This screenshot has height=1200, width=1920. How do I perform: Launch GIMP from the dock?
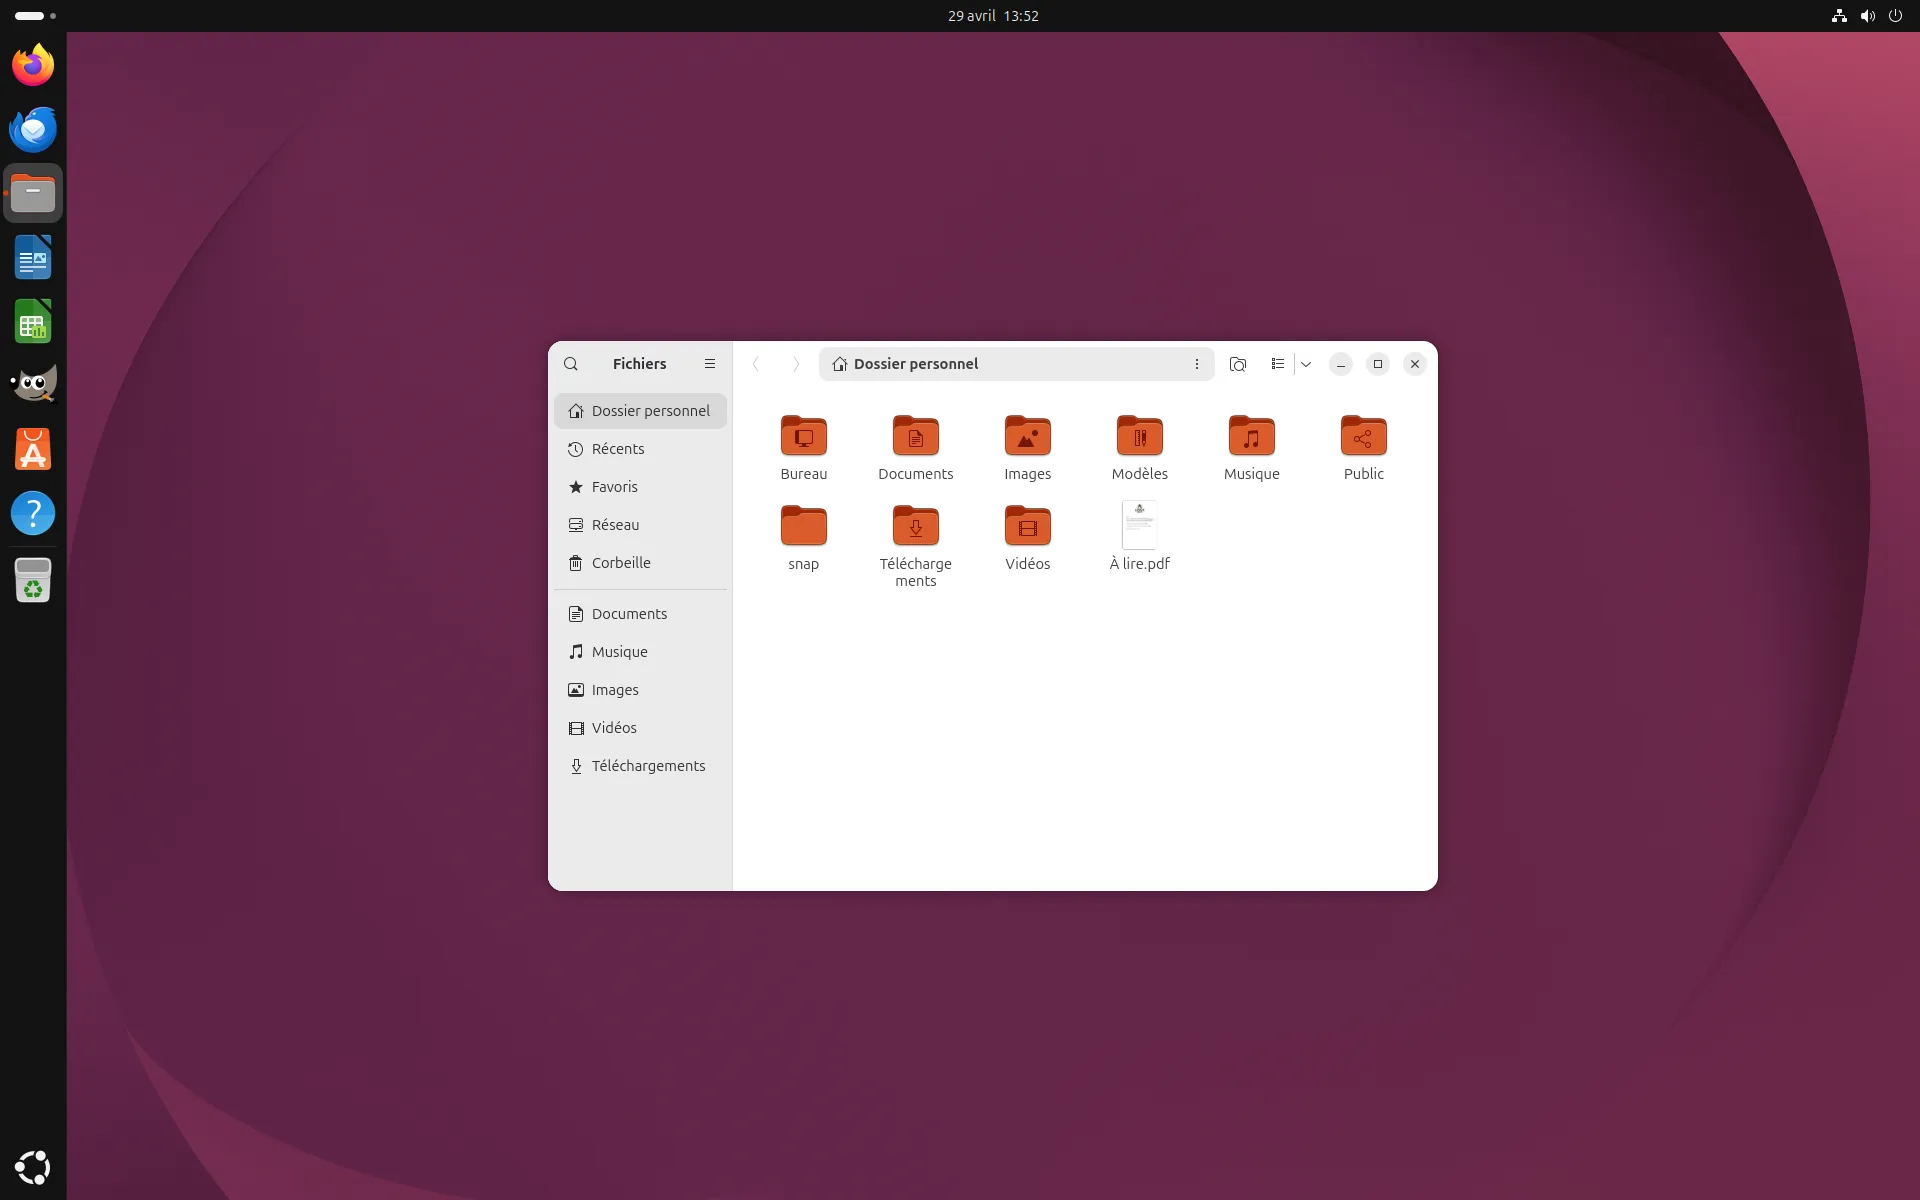(x=33, y=385)
